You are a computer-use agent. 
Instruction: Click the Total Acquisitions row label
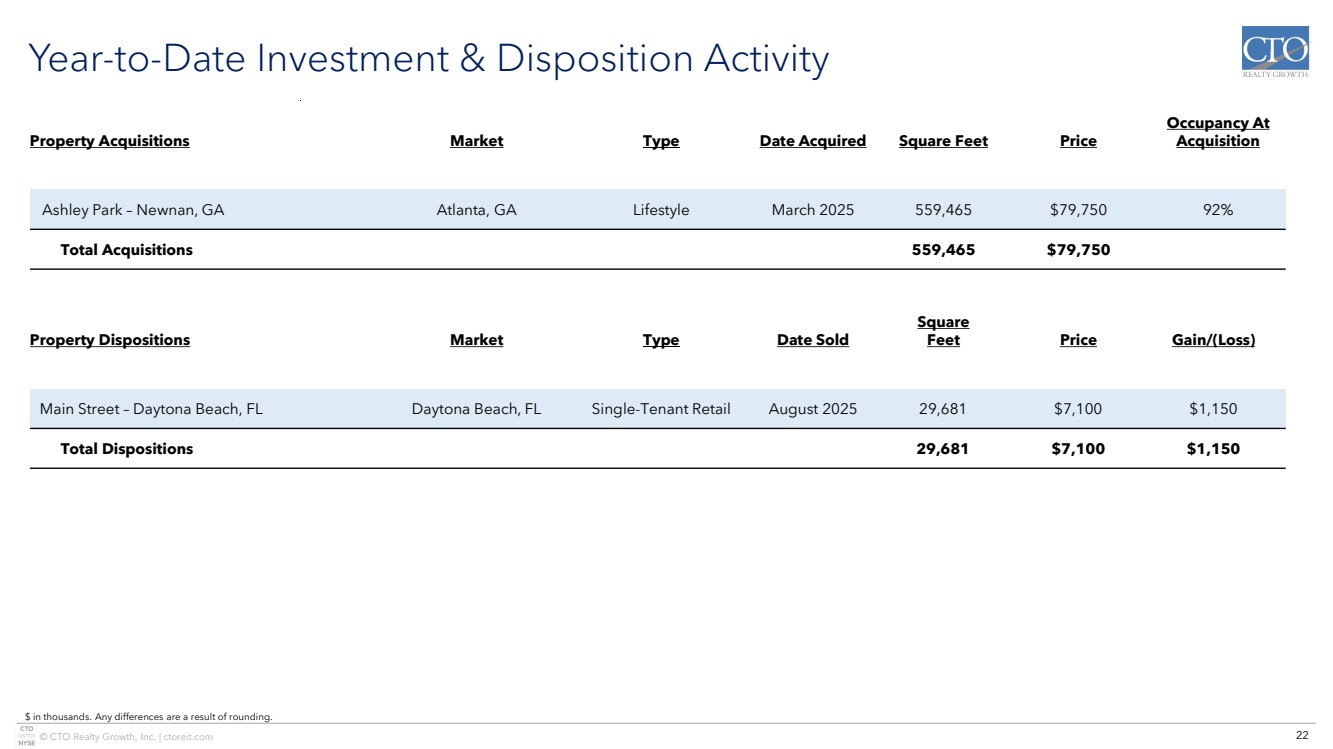[x=126, y=250]
